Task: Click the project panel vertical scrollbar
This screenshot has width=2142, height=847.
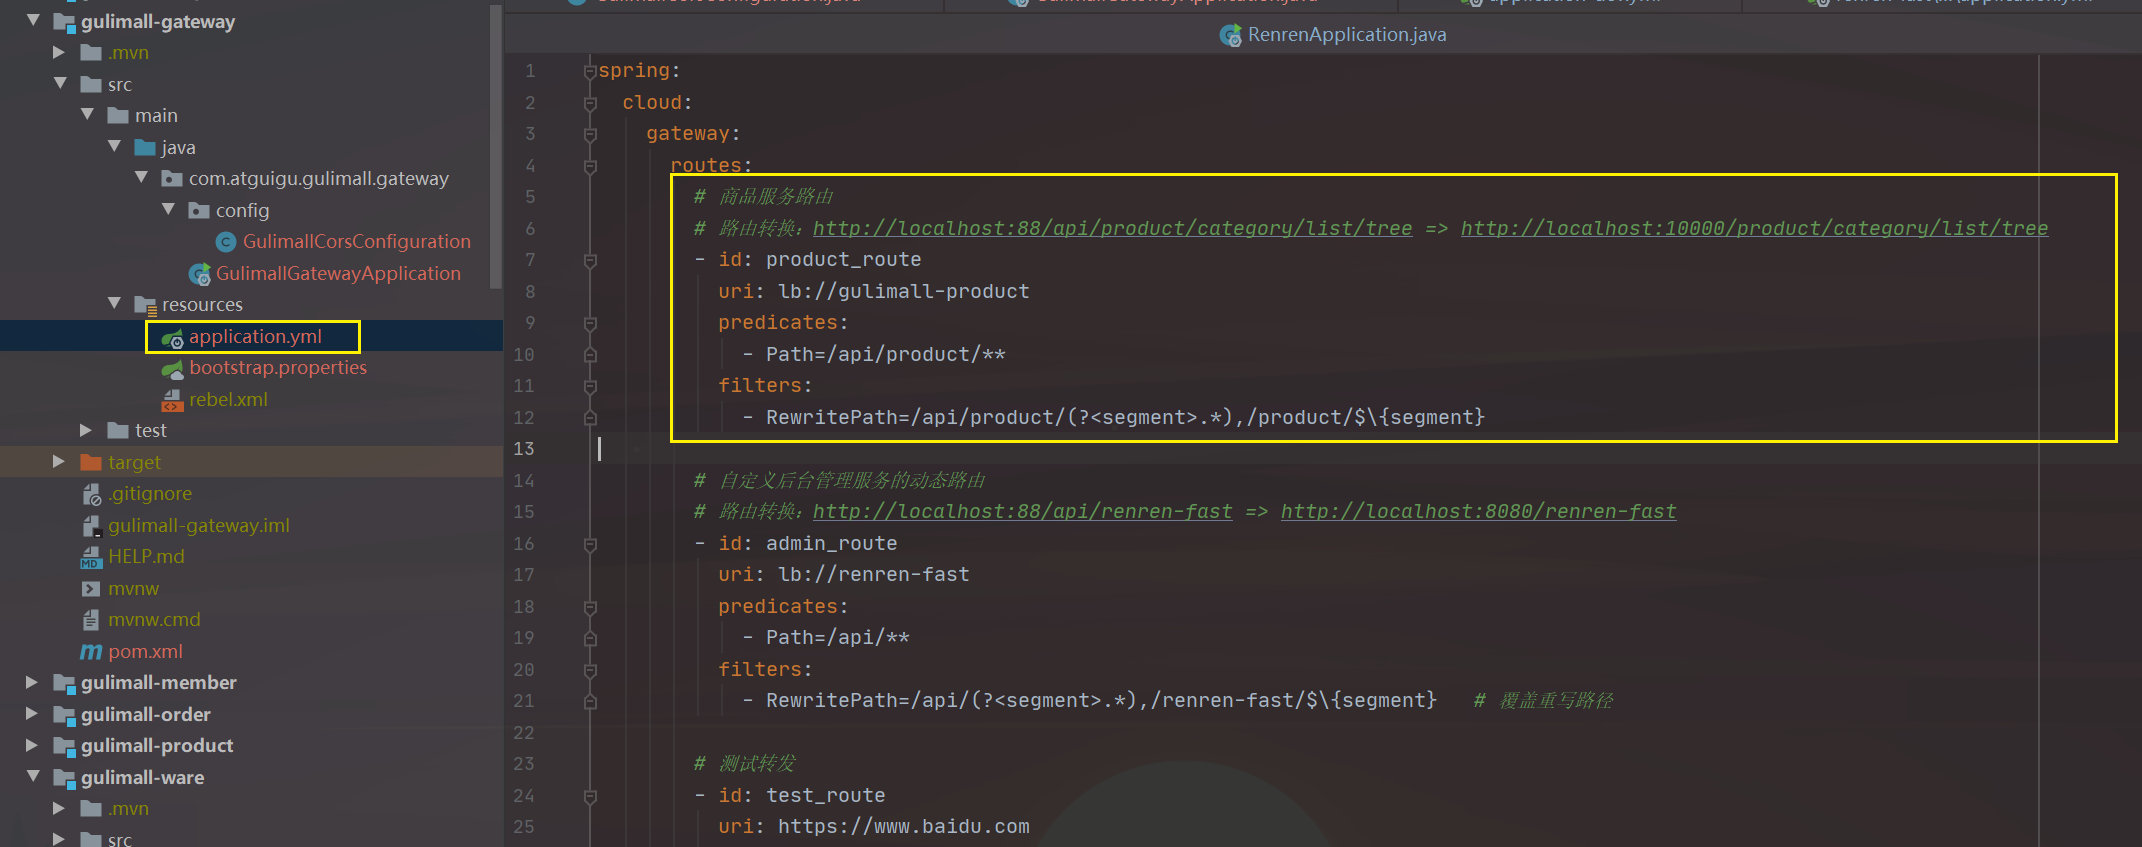Action: [496, 145]
